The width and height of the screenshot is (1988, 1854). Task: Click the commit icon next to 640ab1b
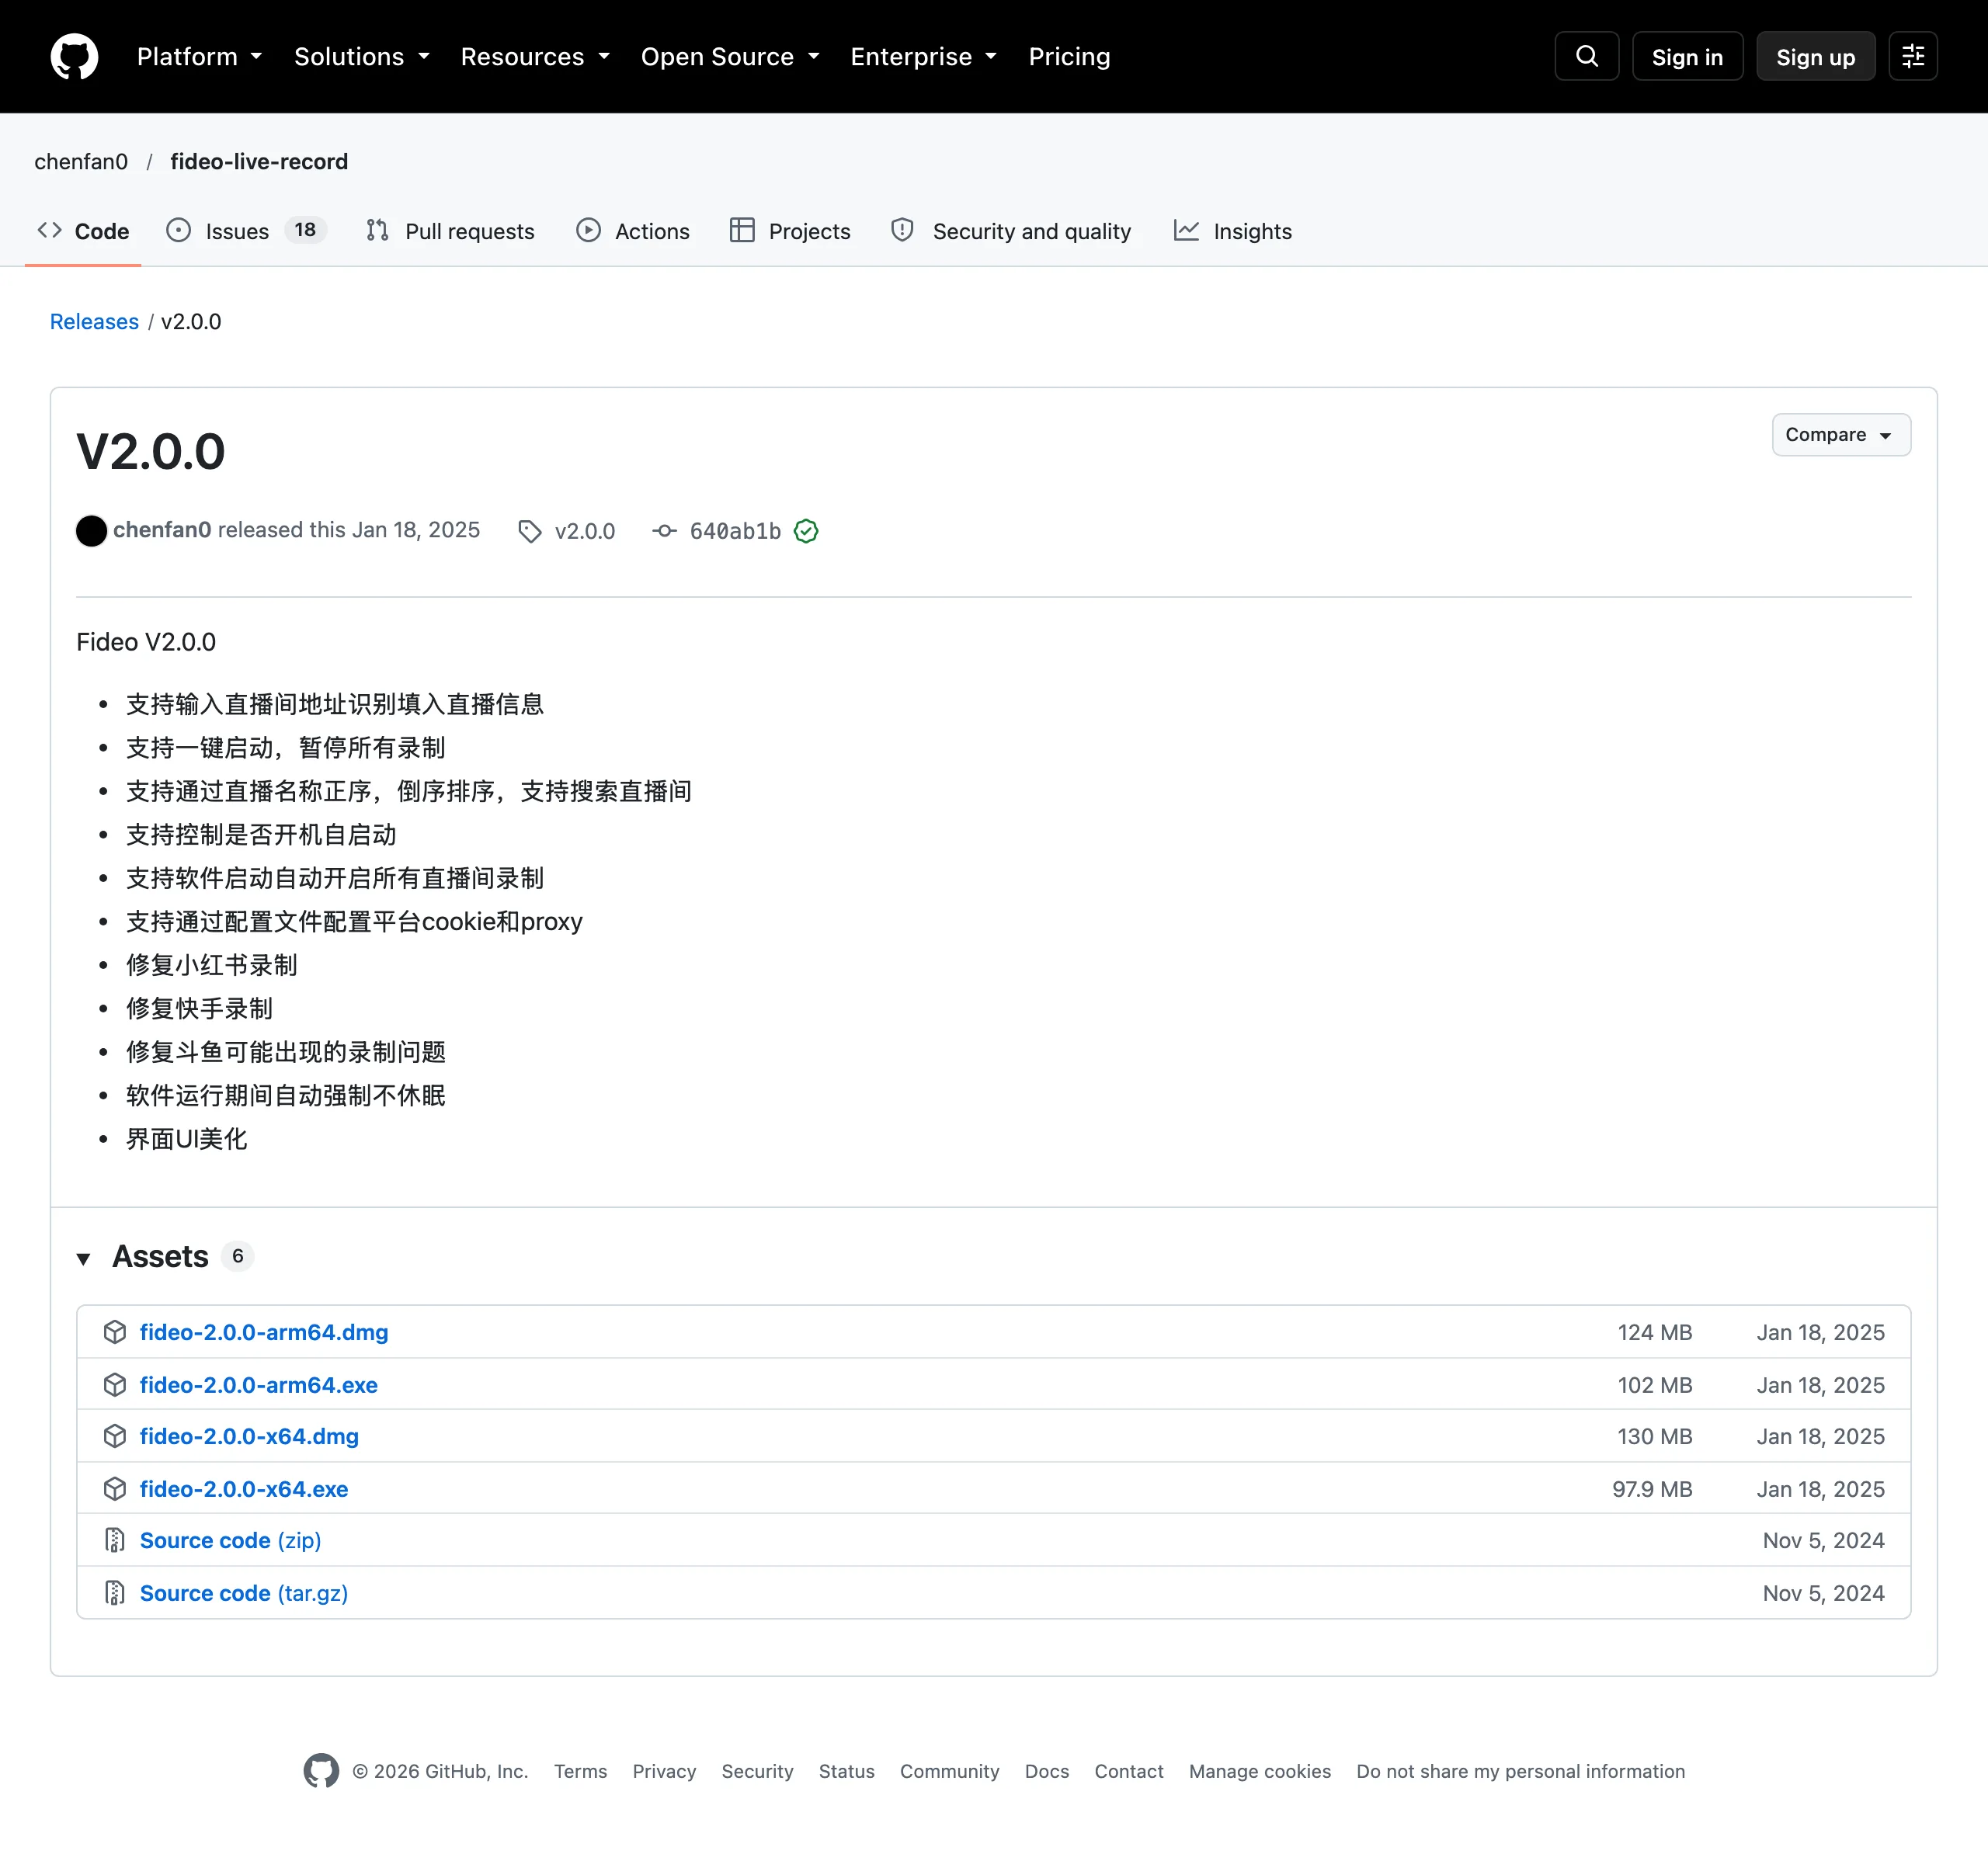(x=664, y=531)
